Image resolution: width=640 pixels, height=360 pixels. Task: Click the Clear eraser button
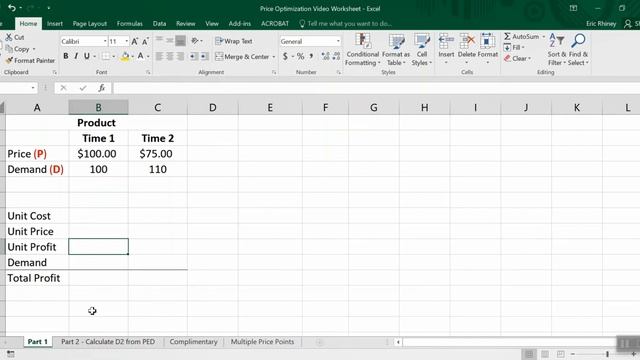[x=517, y=58]
